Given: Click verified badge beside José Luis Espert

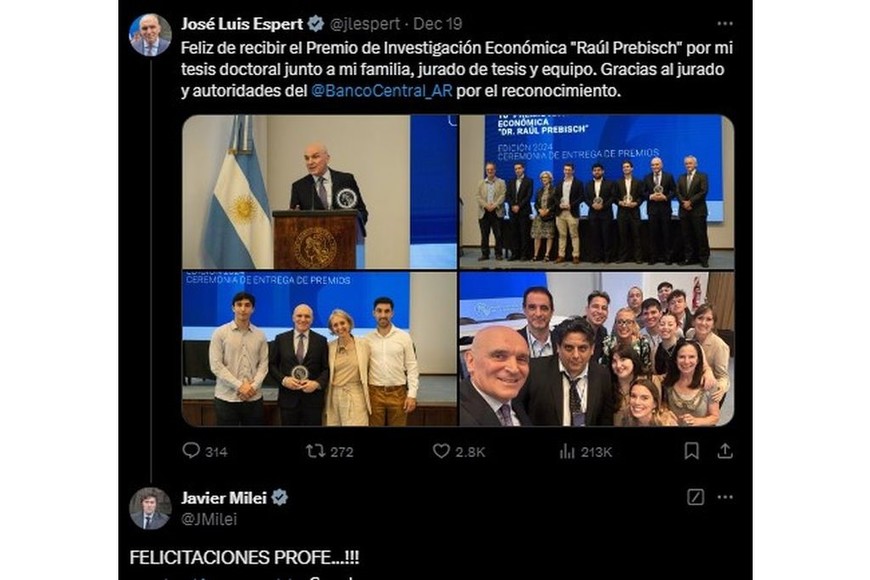Looking at the screenshot, I should click(x=316, y=23).
